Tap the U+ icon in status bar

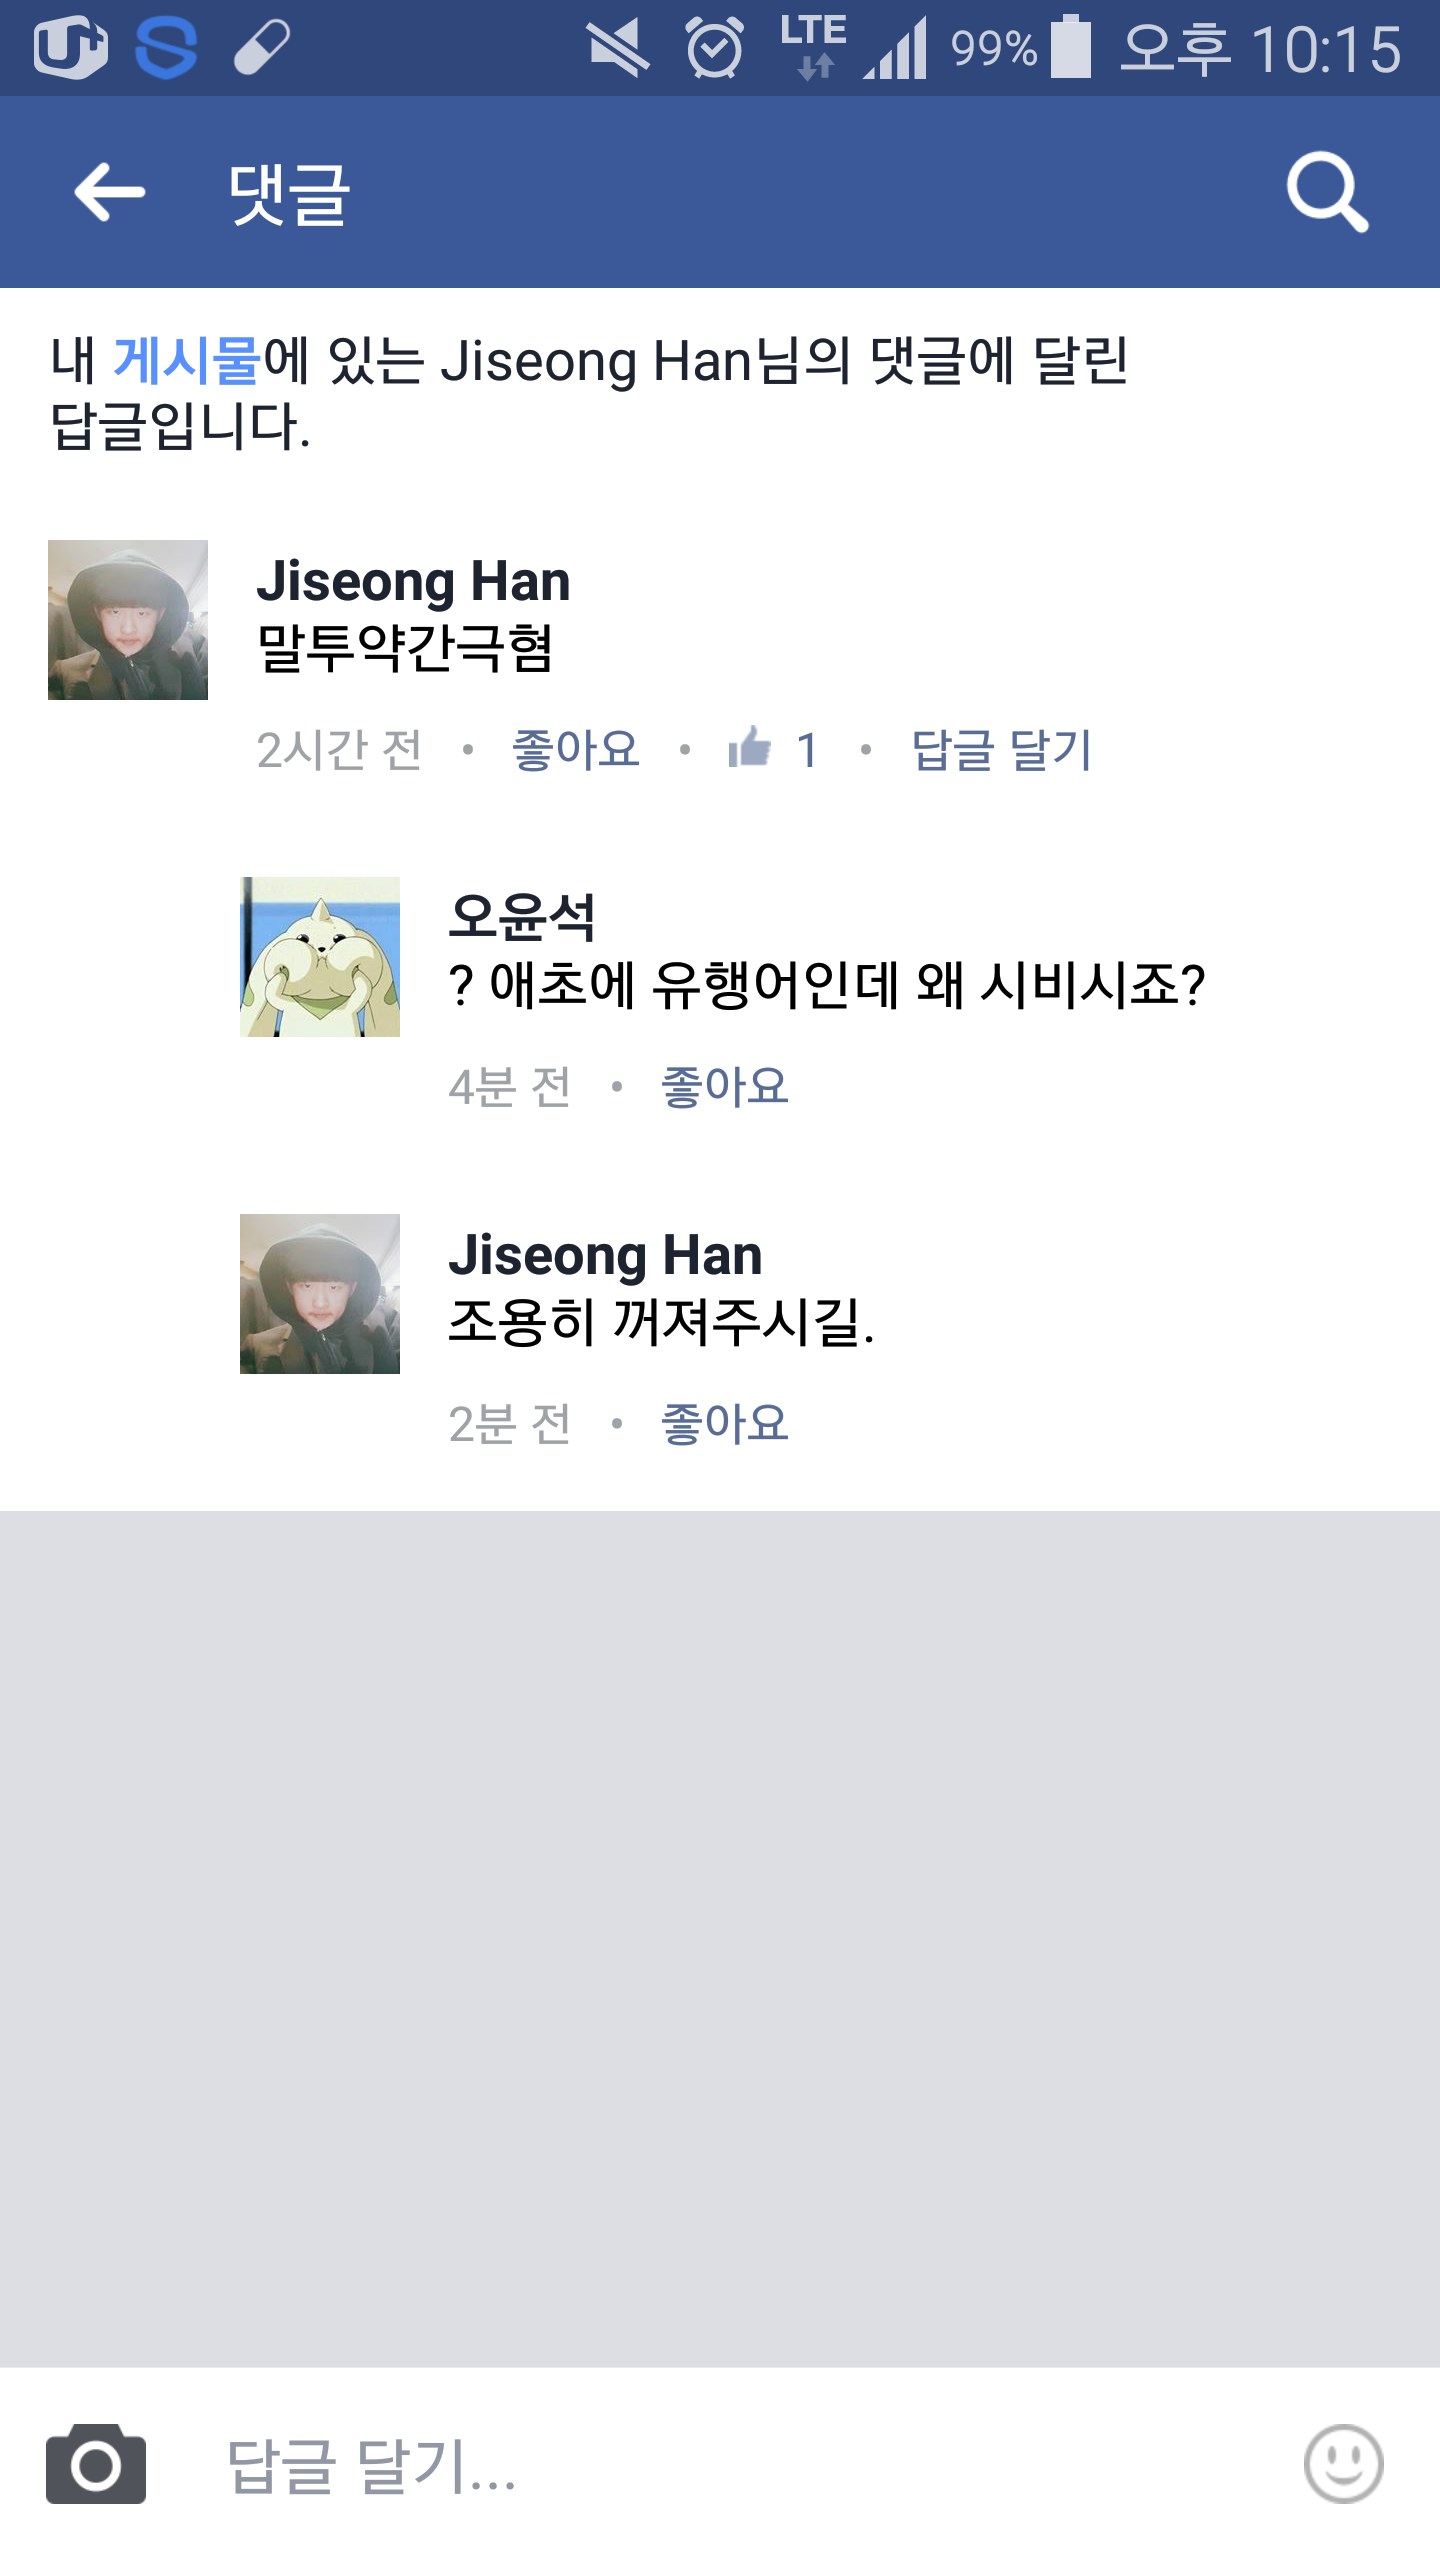tap(70, 47)
